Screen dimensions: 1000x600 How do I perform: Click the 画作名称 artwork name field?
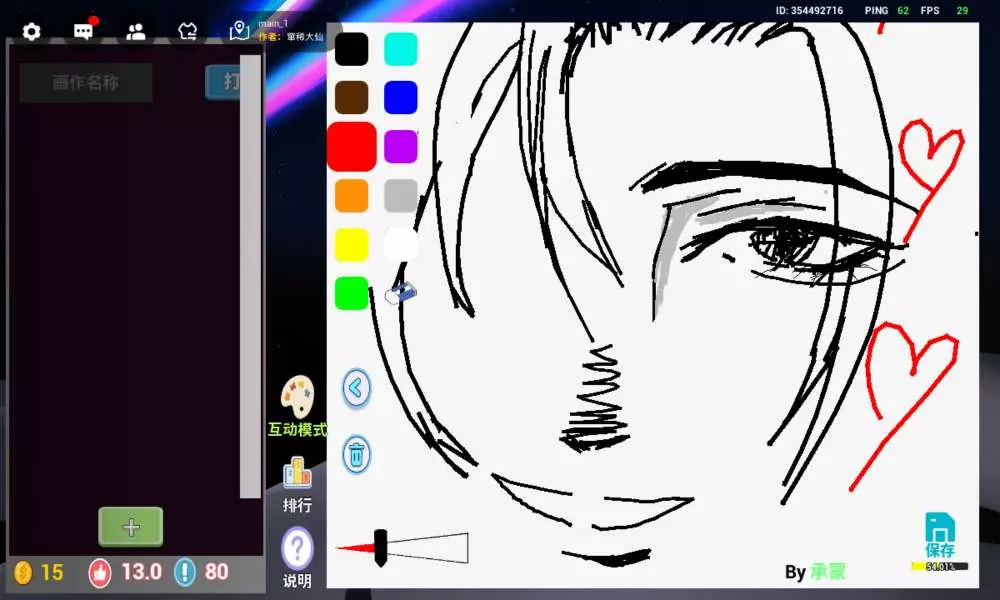(86, 83)
